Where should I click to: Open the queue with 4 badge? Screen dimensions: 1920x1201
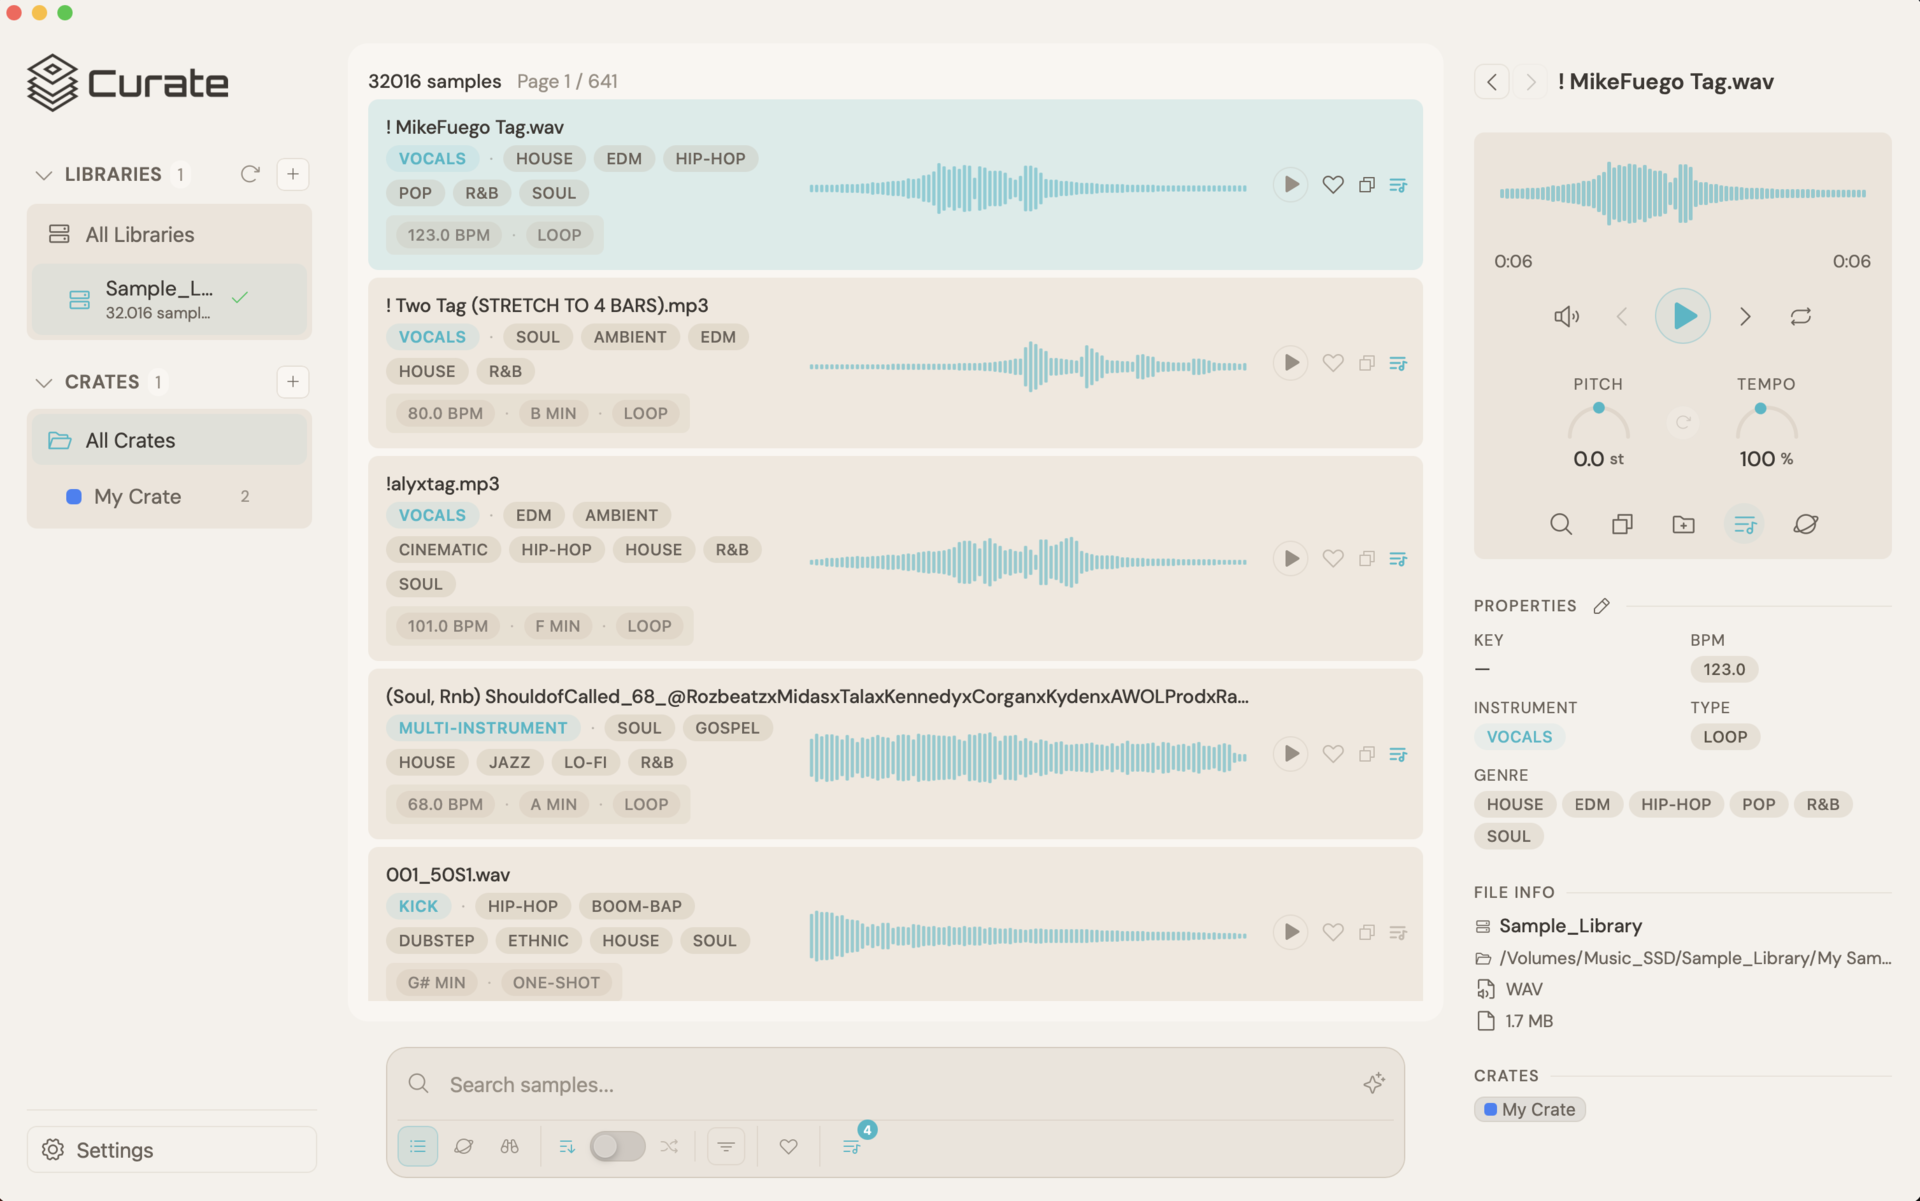tap(852, 1146)
